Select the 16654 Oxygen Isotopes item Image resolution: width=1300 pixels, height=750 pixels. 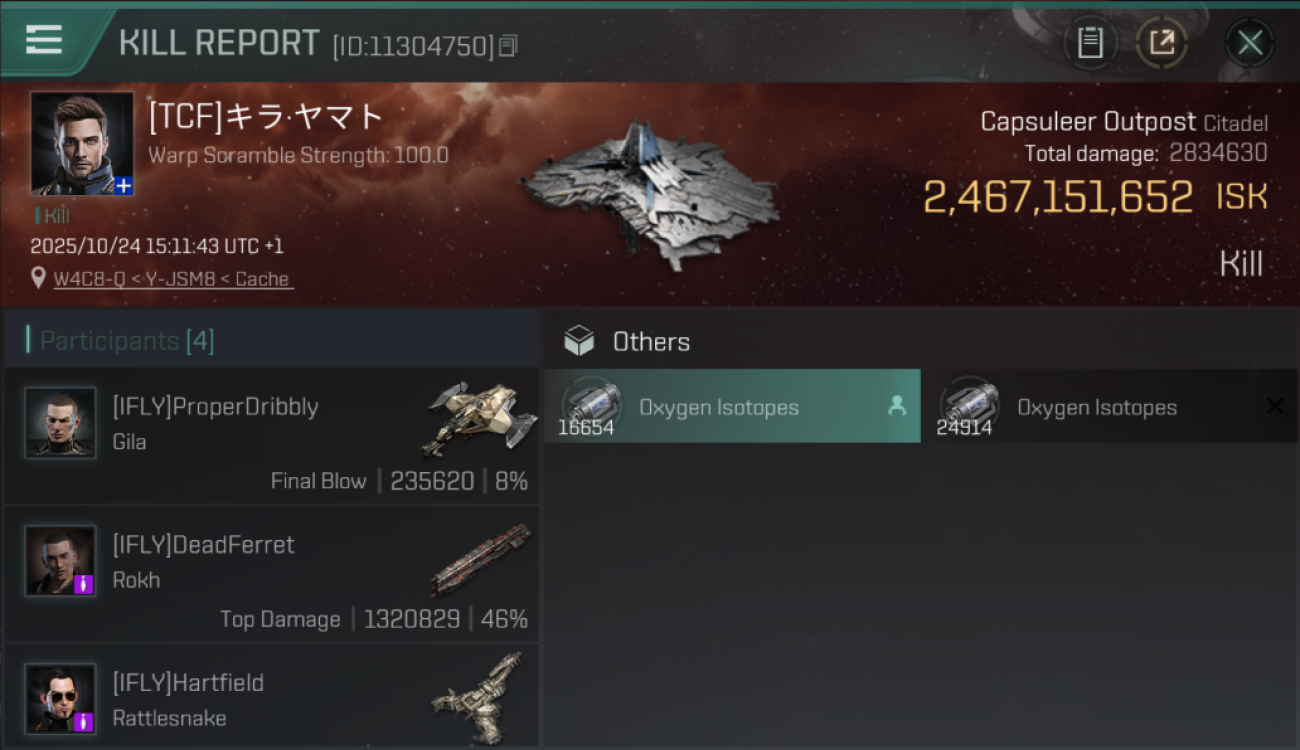[x=732, y=407]
